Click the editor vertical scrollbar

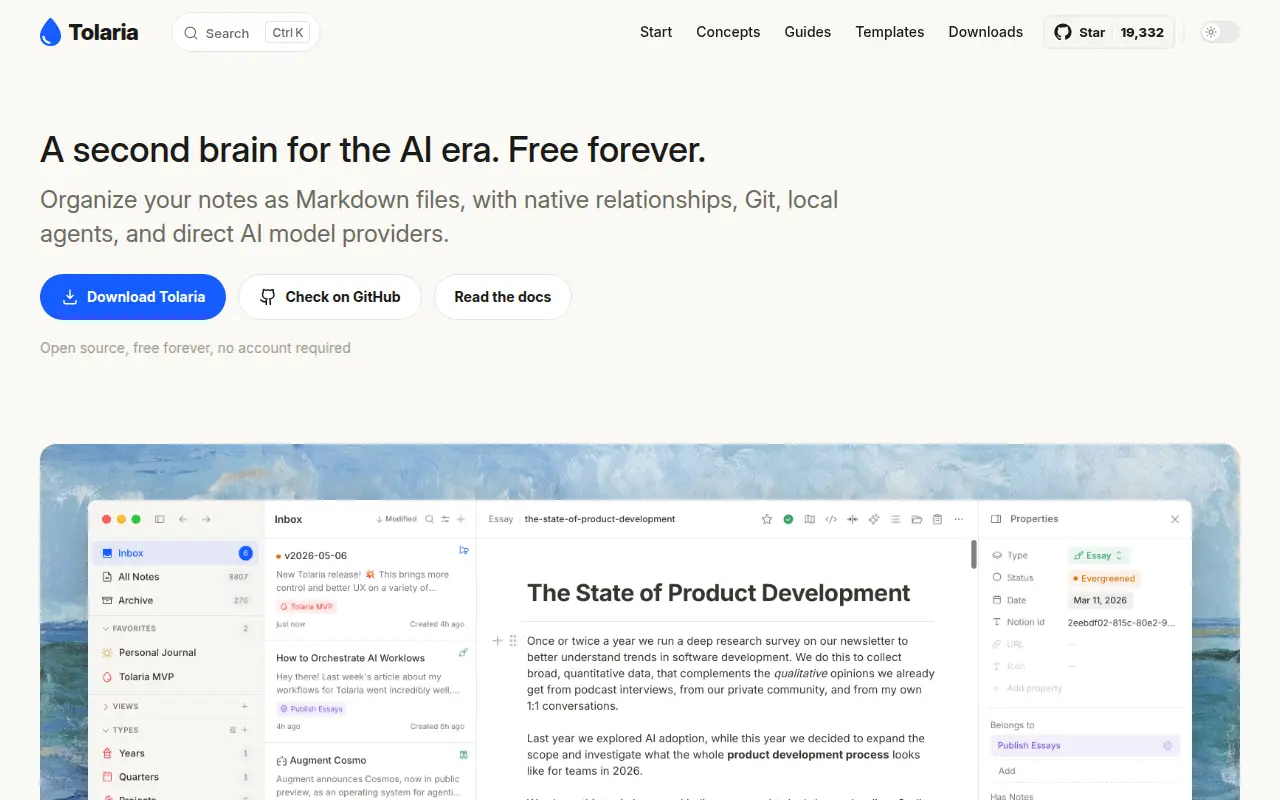coord(974,555)
